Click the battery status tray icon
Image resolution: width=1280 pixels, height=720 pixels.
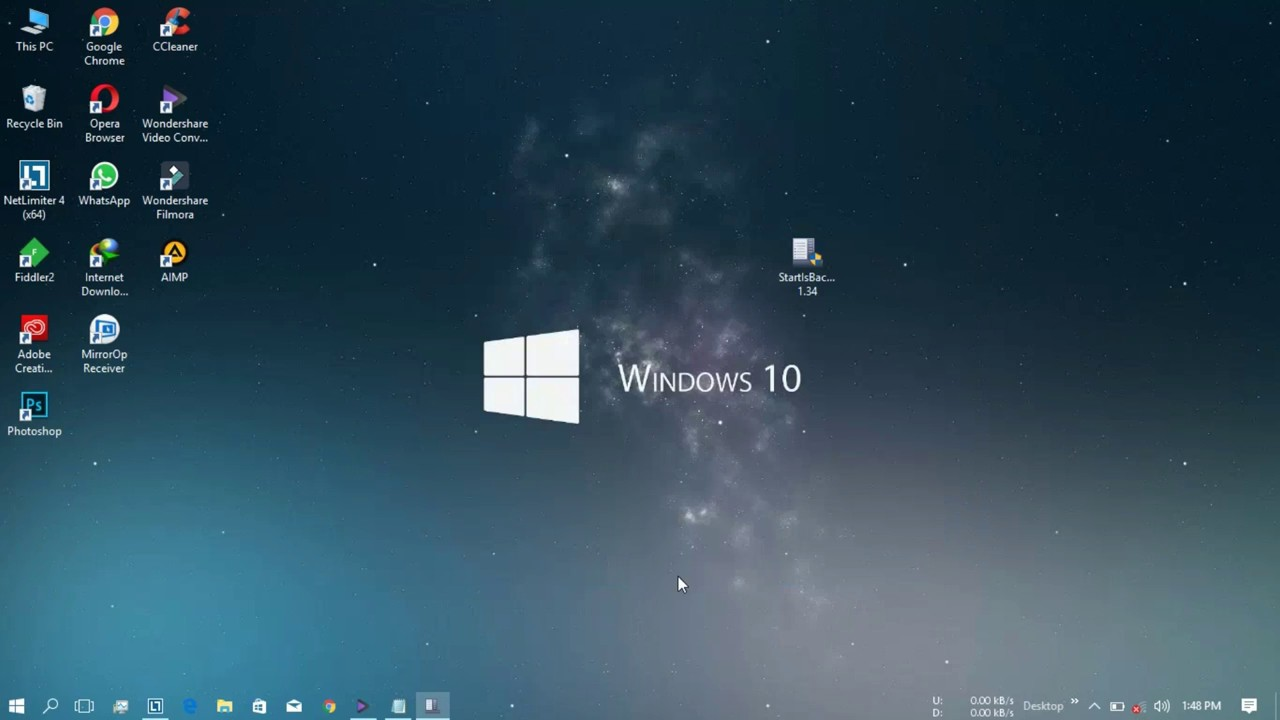(1117, 706)
